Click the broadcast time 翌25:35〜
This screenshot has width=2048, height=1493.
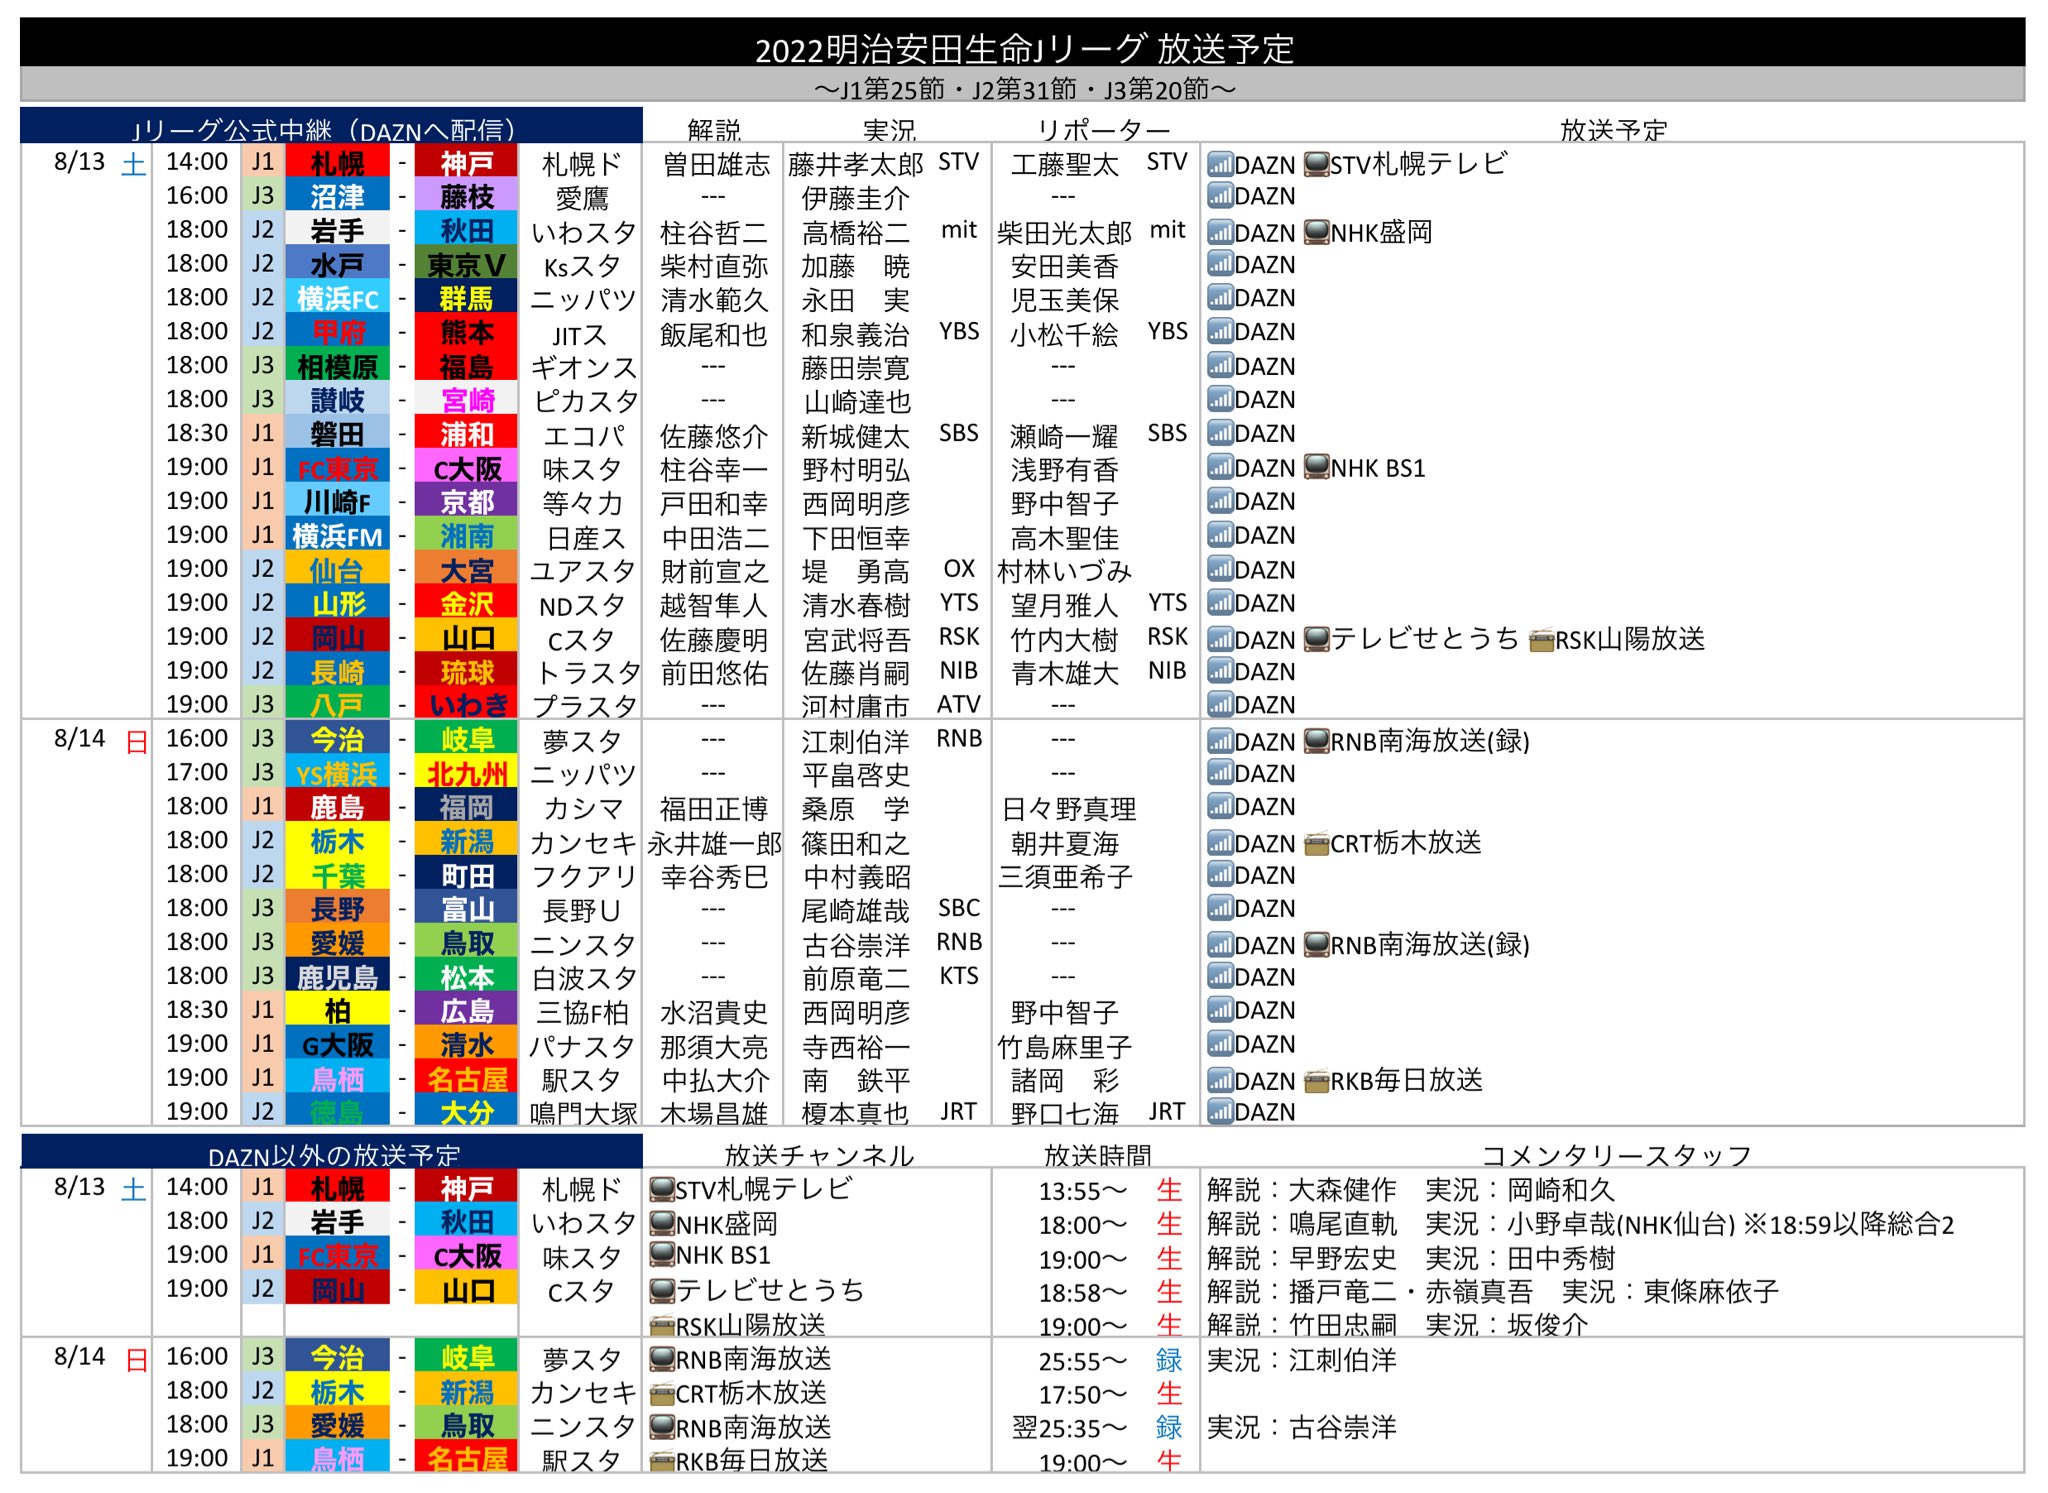1069,1428
